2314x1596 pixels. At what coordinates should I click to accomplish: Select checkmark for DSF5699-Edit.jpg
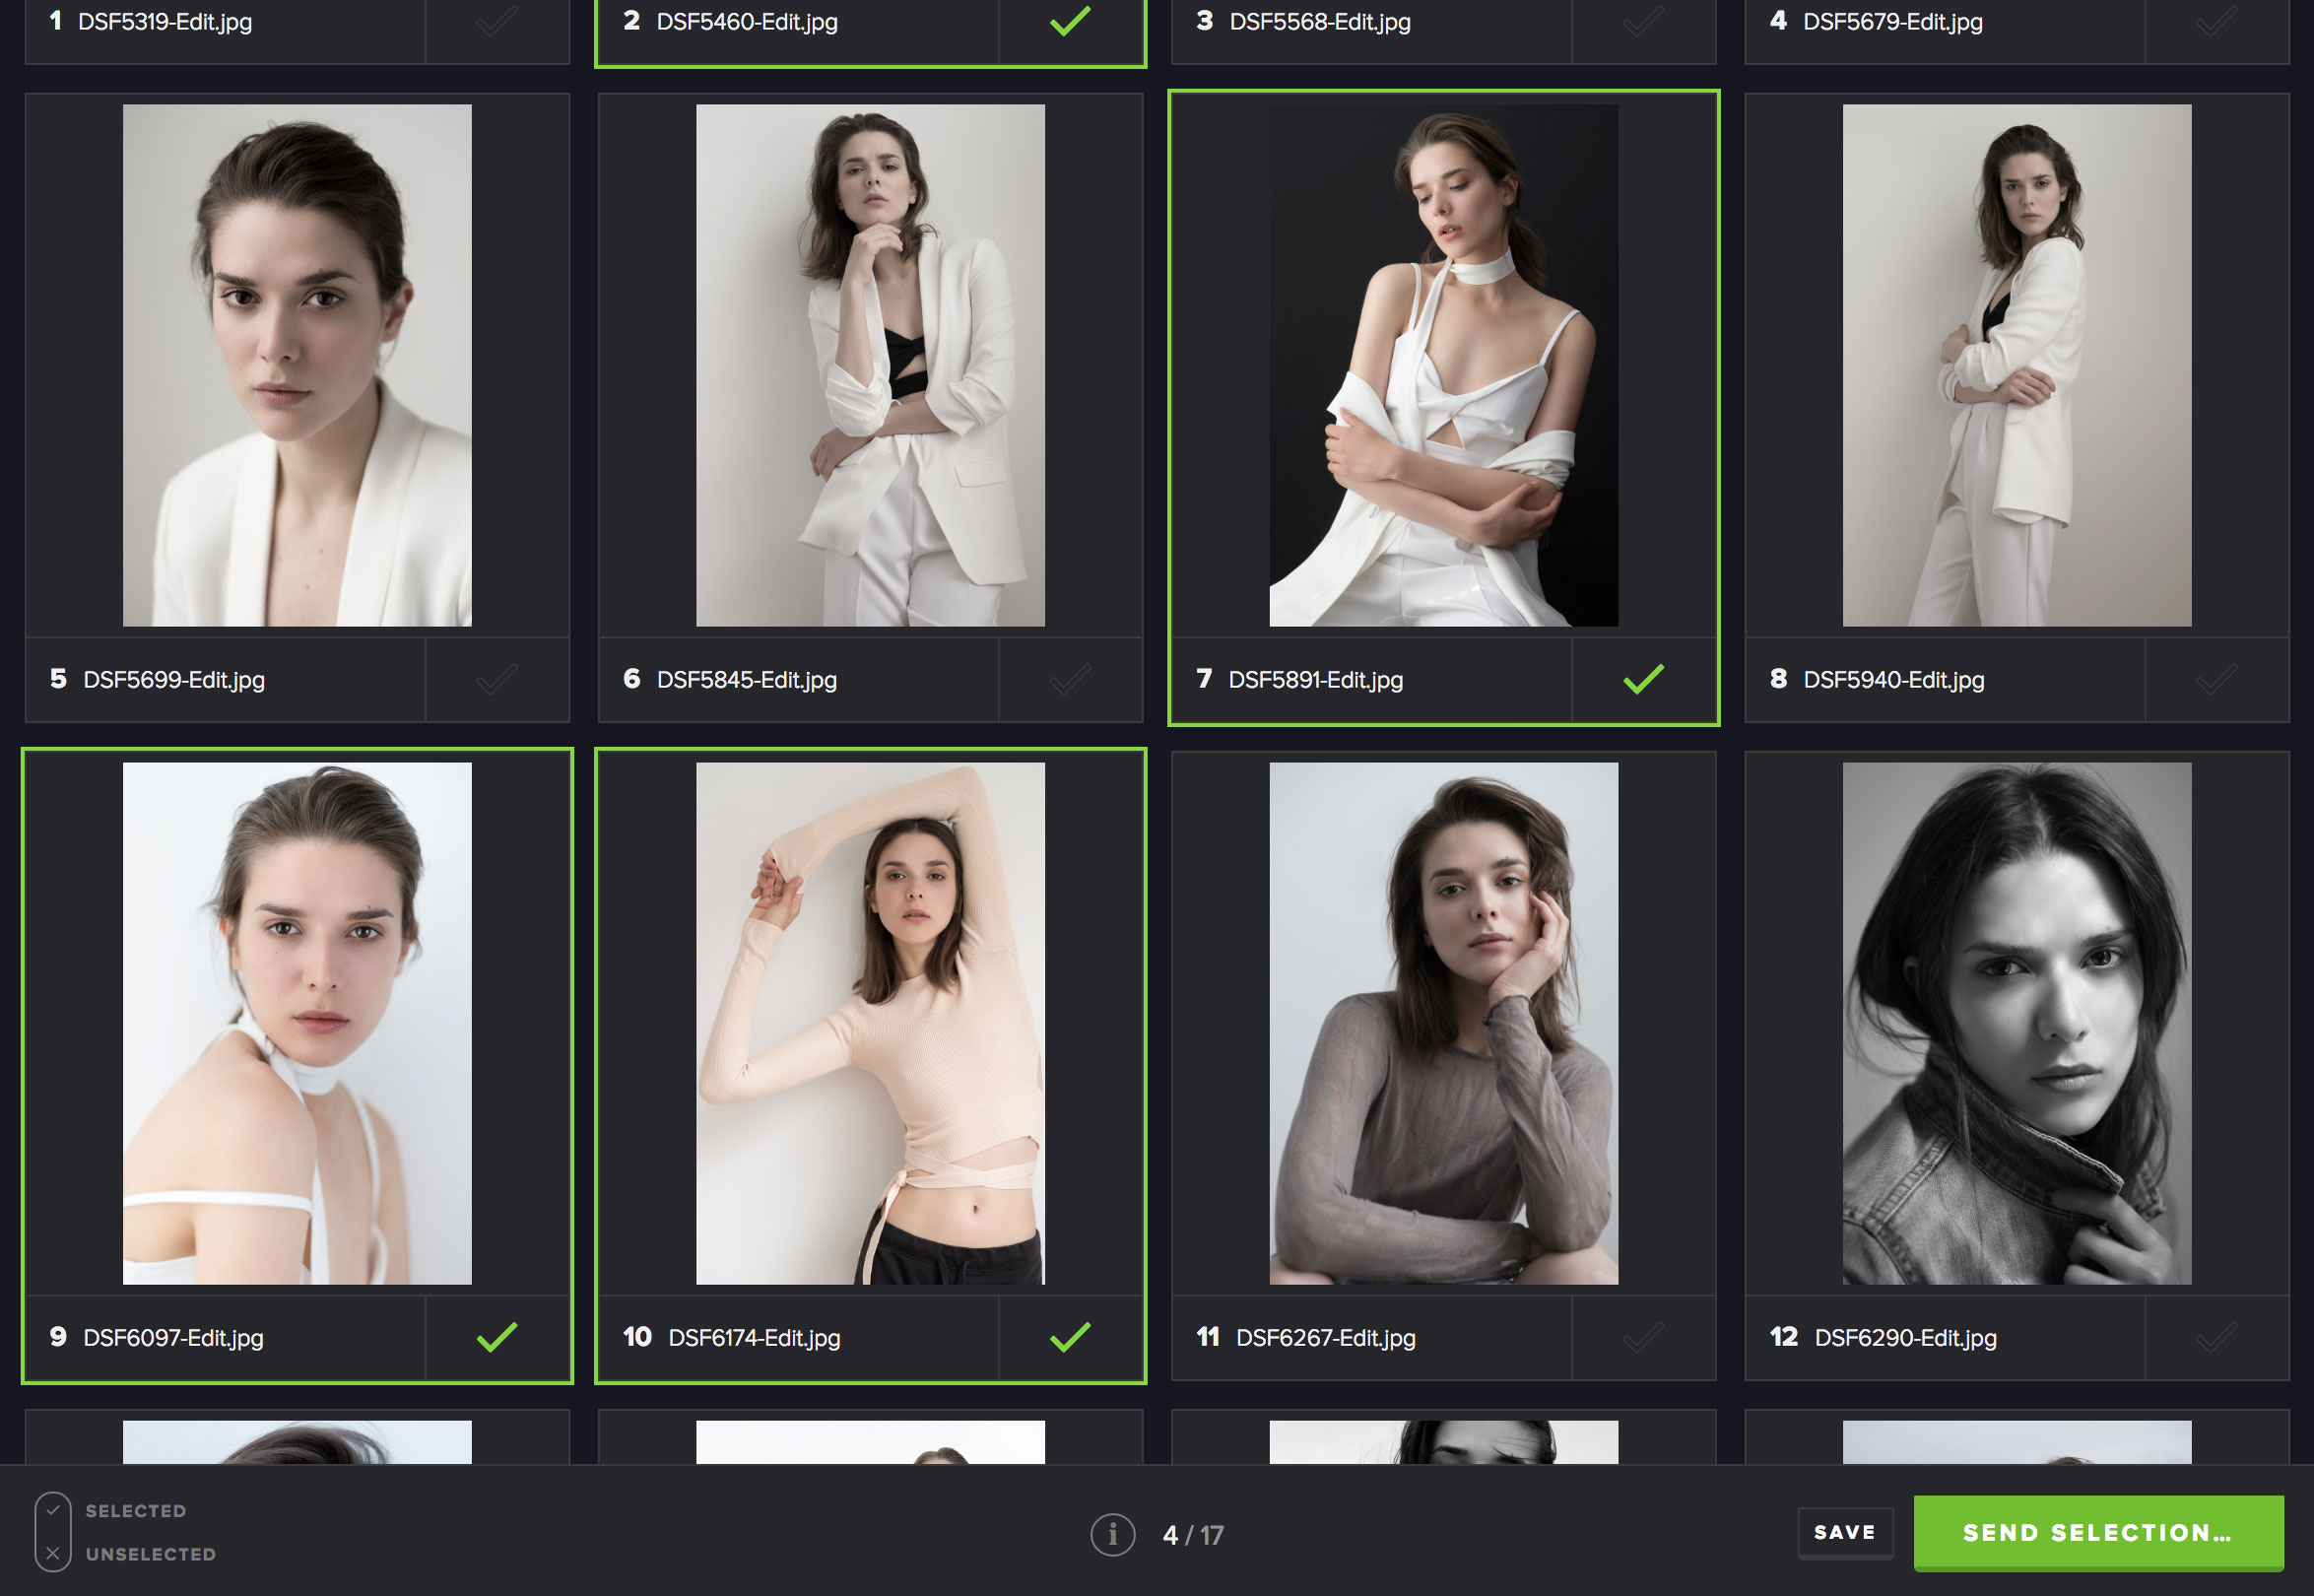tap(497, 680)
